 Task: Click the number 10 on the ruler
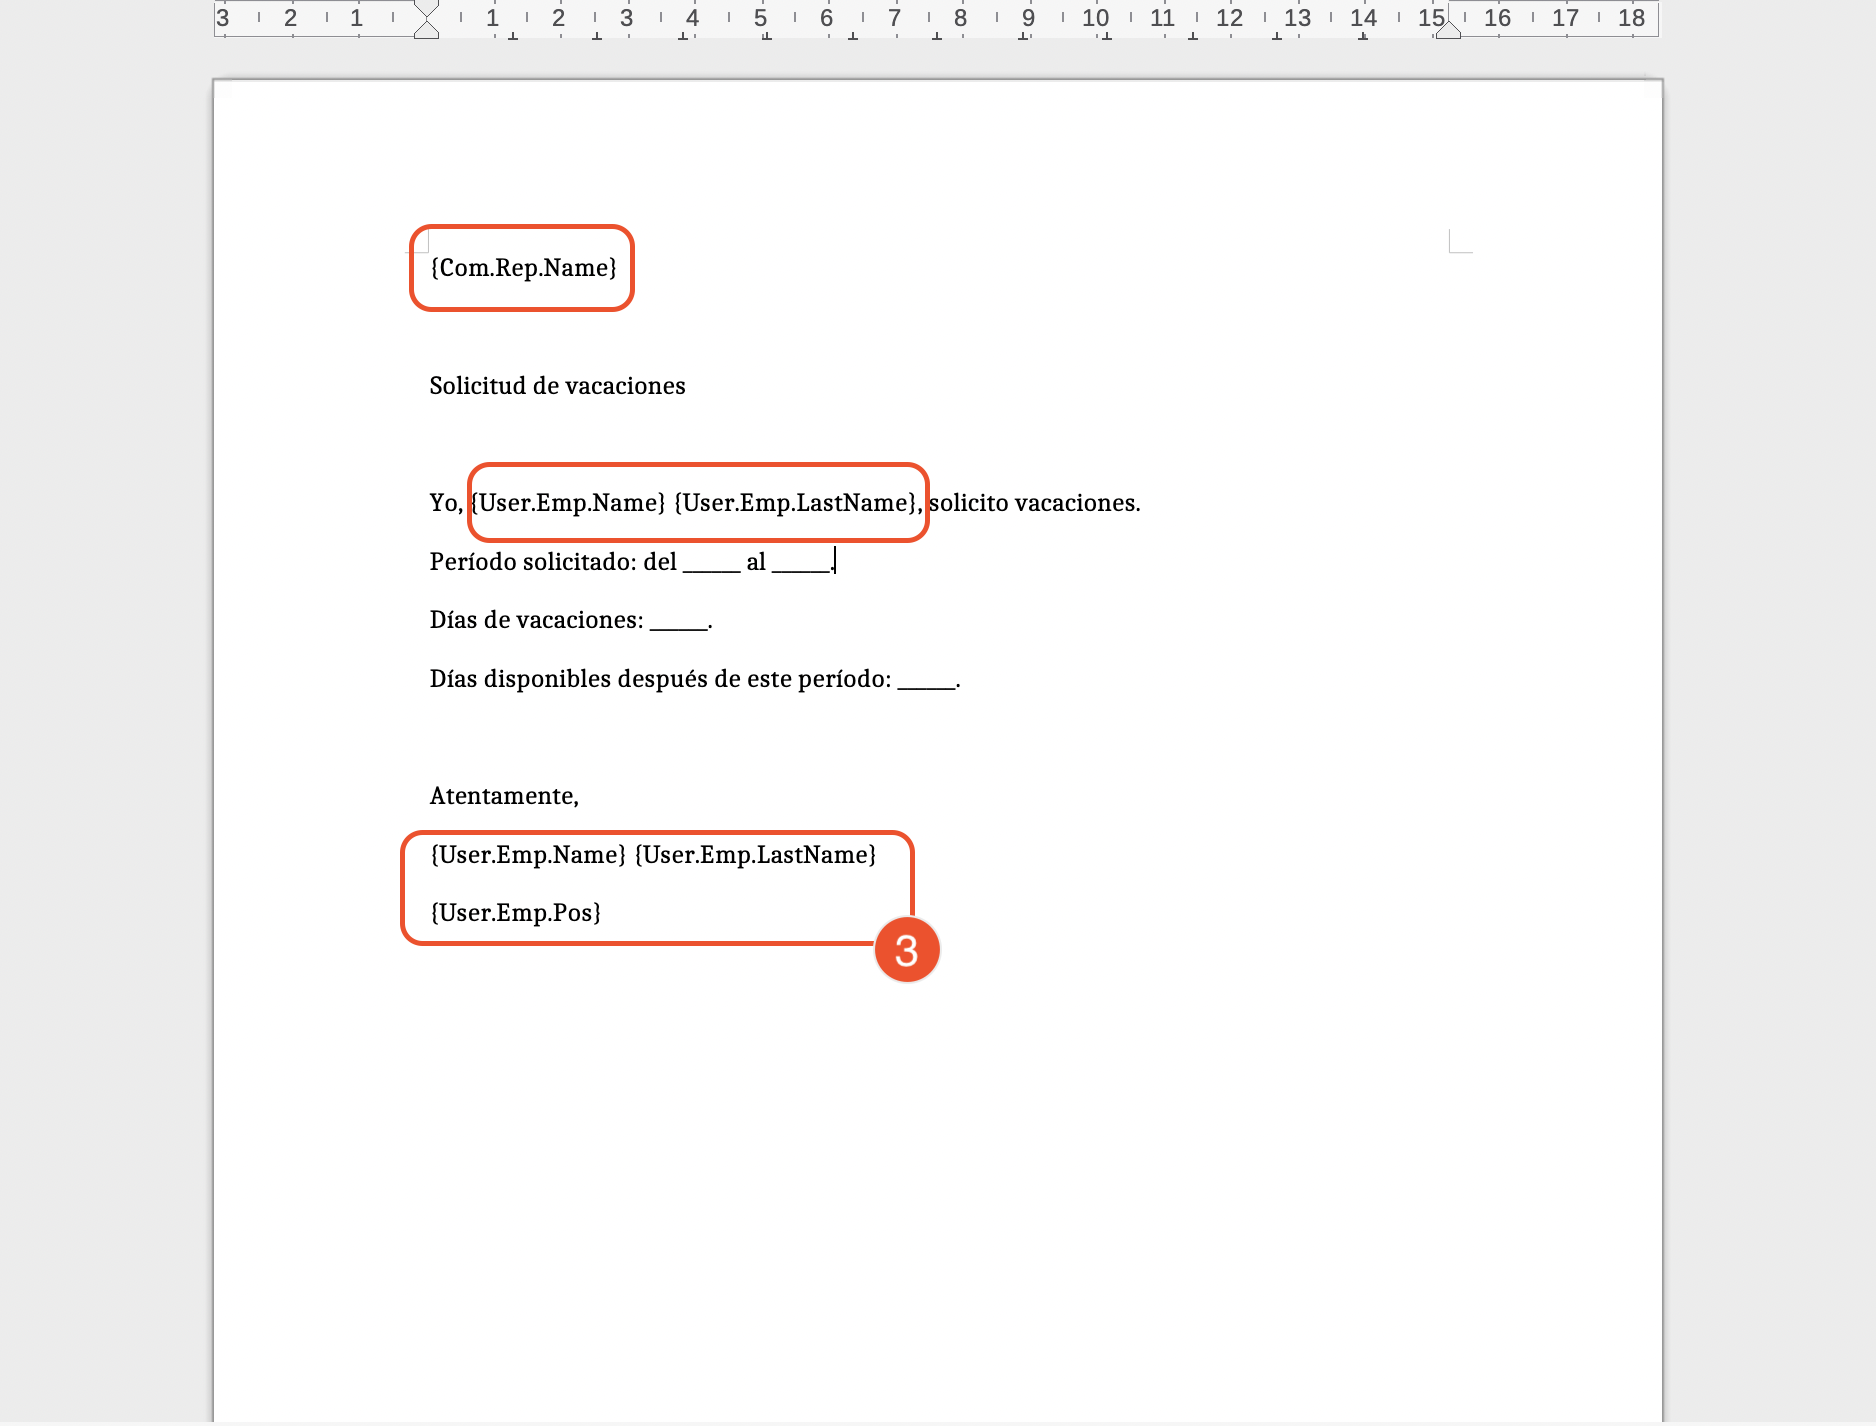[x=1095, y=18]
